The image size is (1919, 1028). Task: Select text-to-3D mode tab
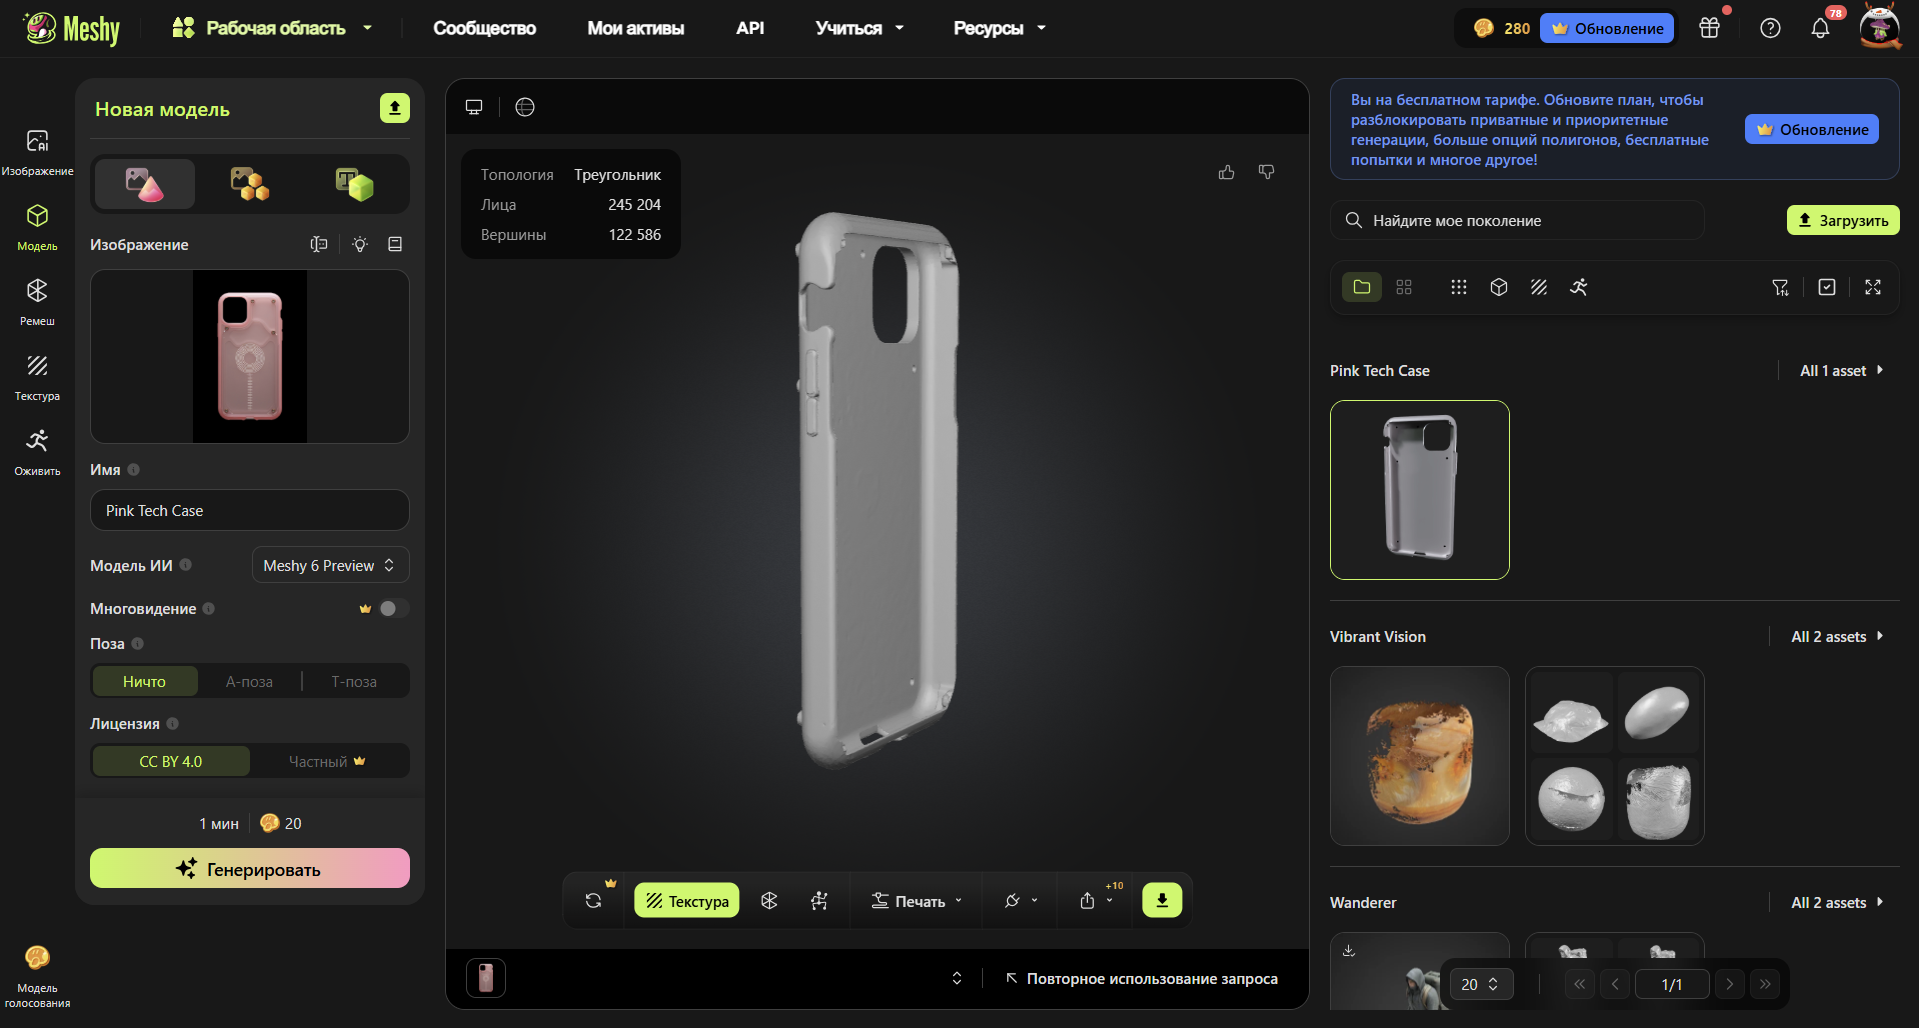point(354,184)
